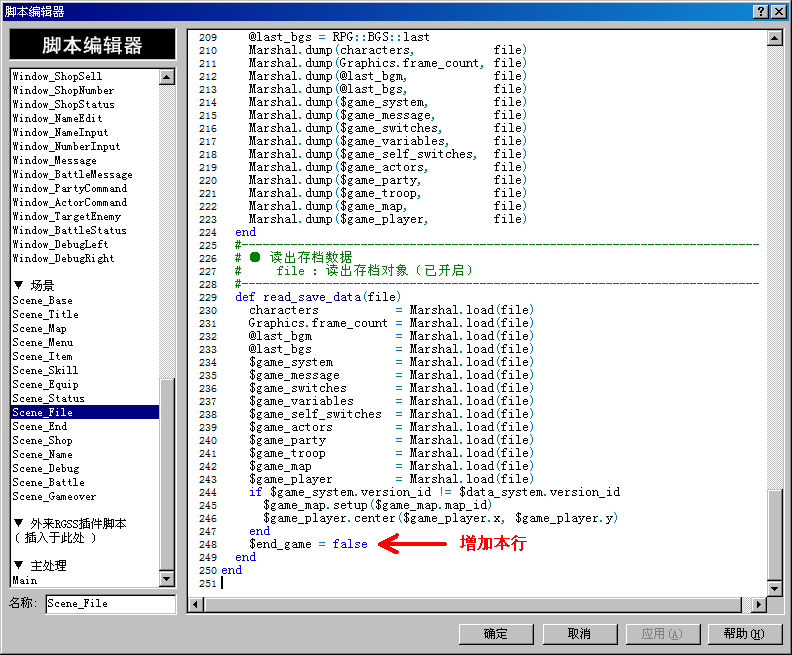The image size is (792, 655).
Task: Select Window_BattleMessage script
Action: click(72, 174)
